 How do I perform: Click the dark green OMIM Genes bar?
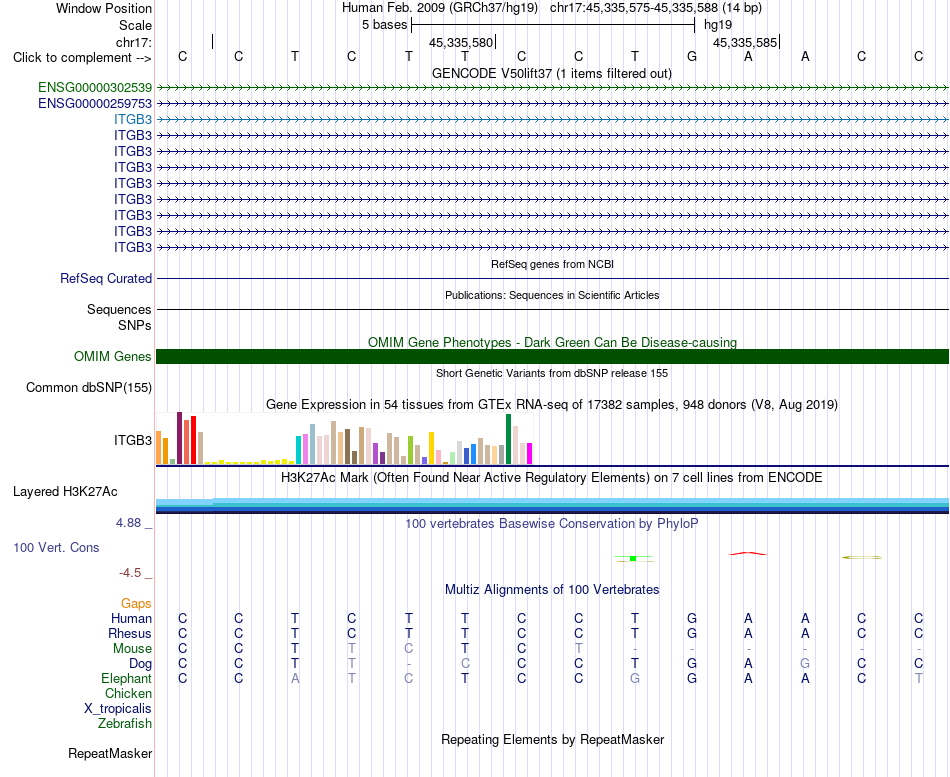(552, 356)
